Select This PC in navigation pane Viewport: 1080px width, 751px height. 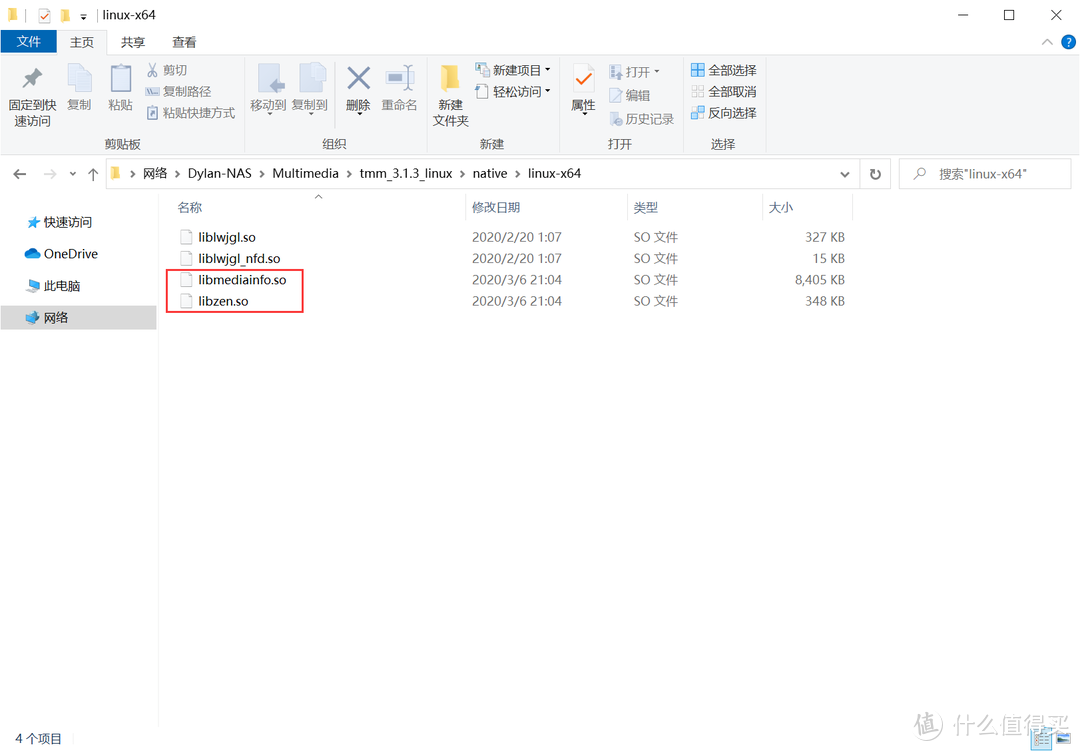coord(54,285)
